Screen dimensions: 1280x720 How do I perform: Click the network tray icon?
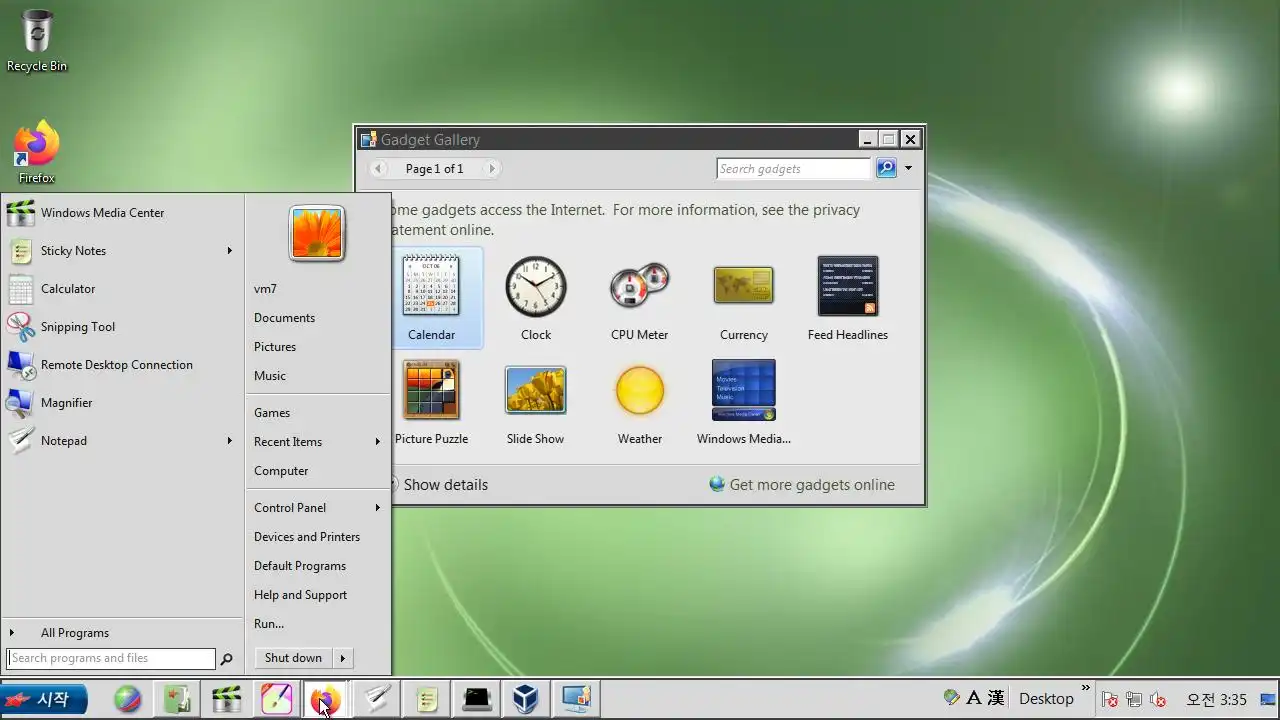pos(1134,699)
